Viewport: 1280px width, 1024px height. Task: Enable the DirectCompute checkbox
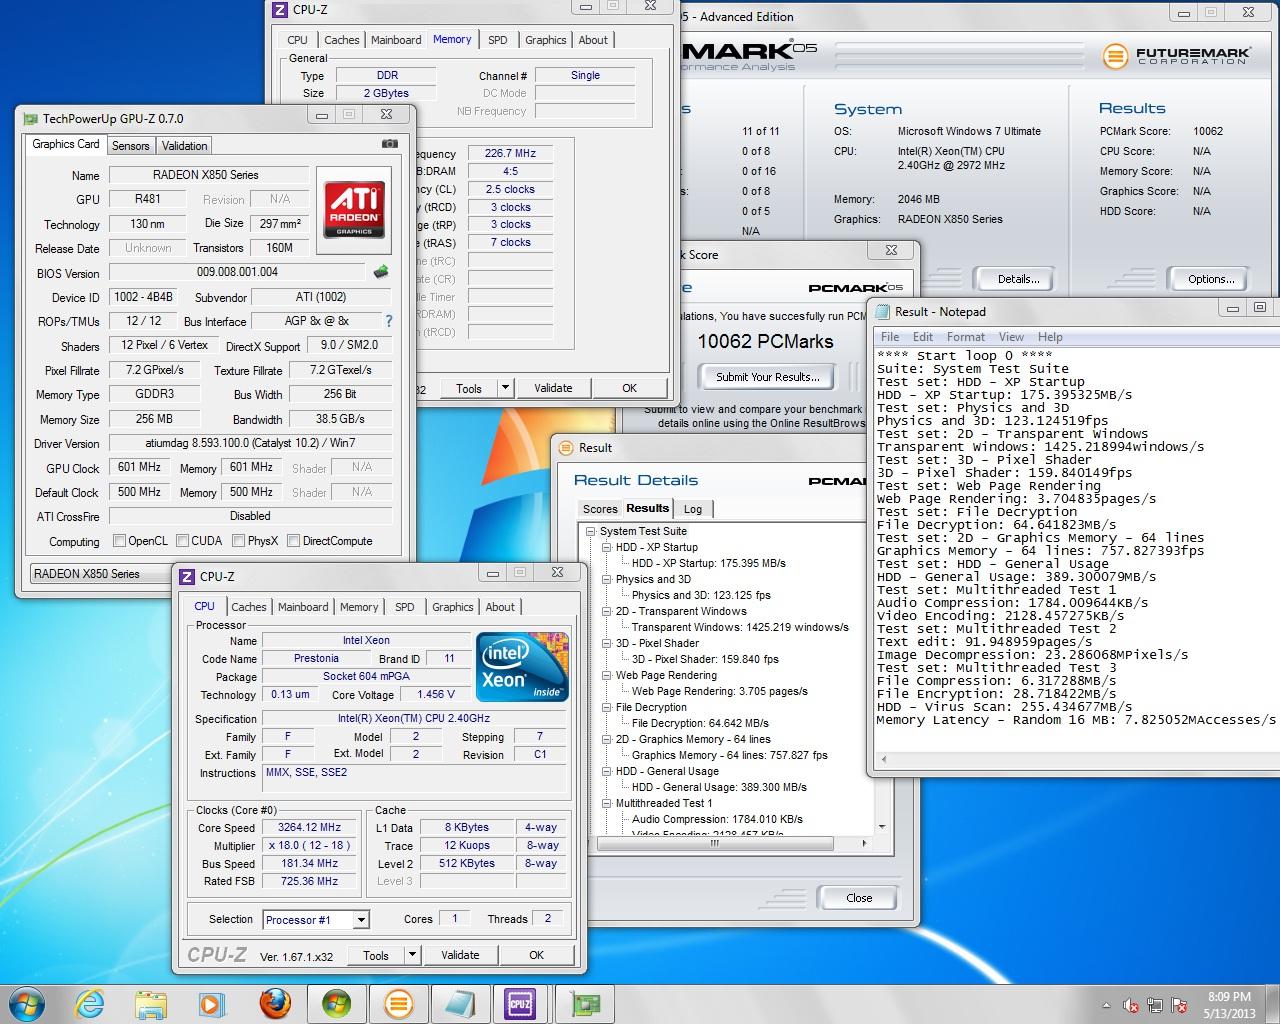click(x=294, y=541)
